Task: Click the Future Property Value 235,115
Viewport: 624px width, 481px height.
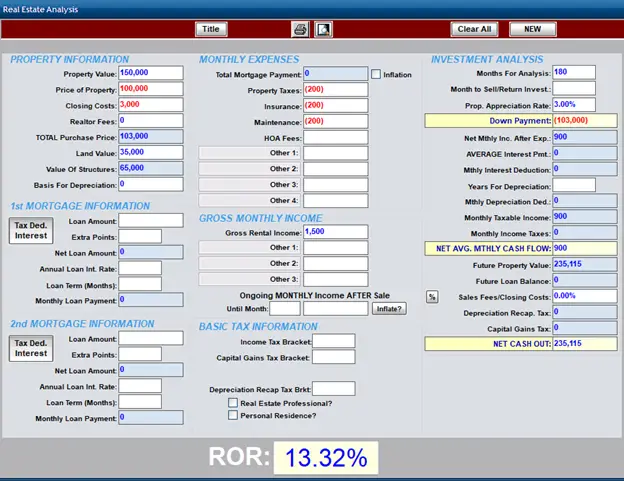Action: (585, 265)
